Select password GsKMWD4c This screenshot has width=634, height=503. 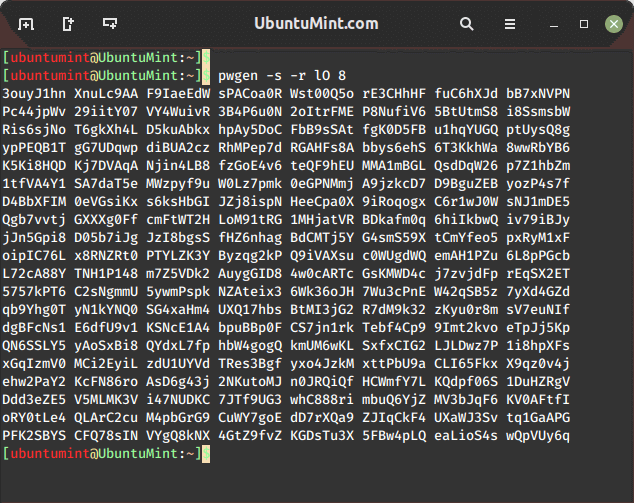tap(394, 274)
